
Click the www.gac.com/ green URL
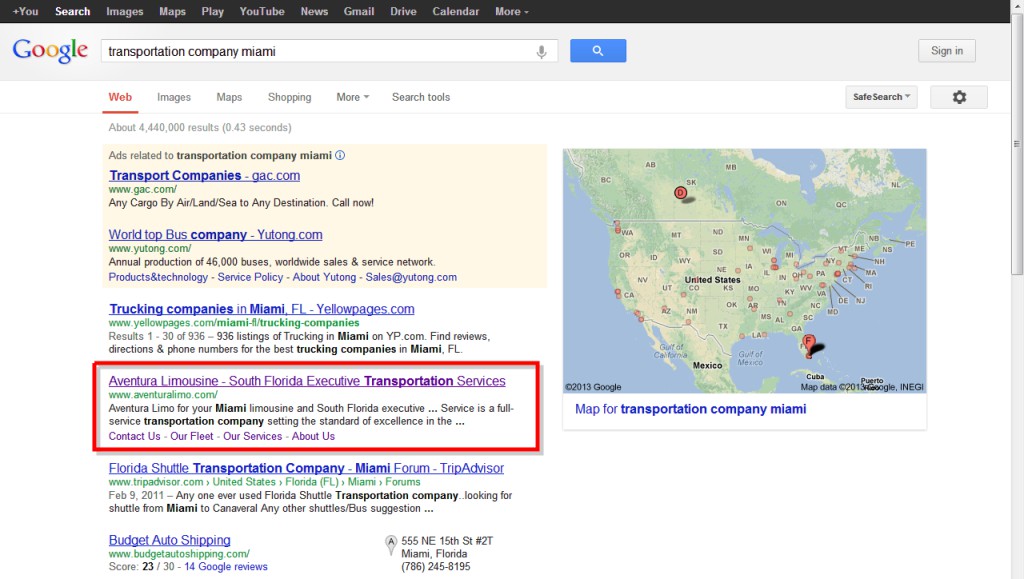[x=142, y=189]
